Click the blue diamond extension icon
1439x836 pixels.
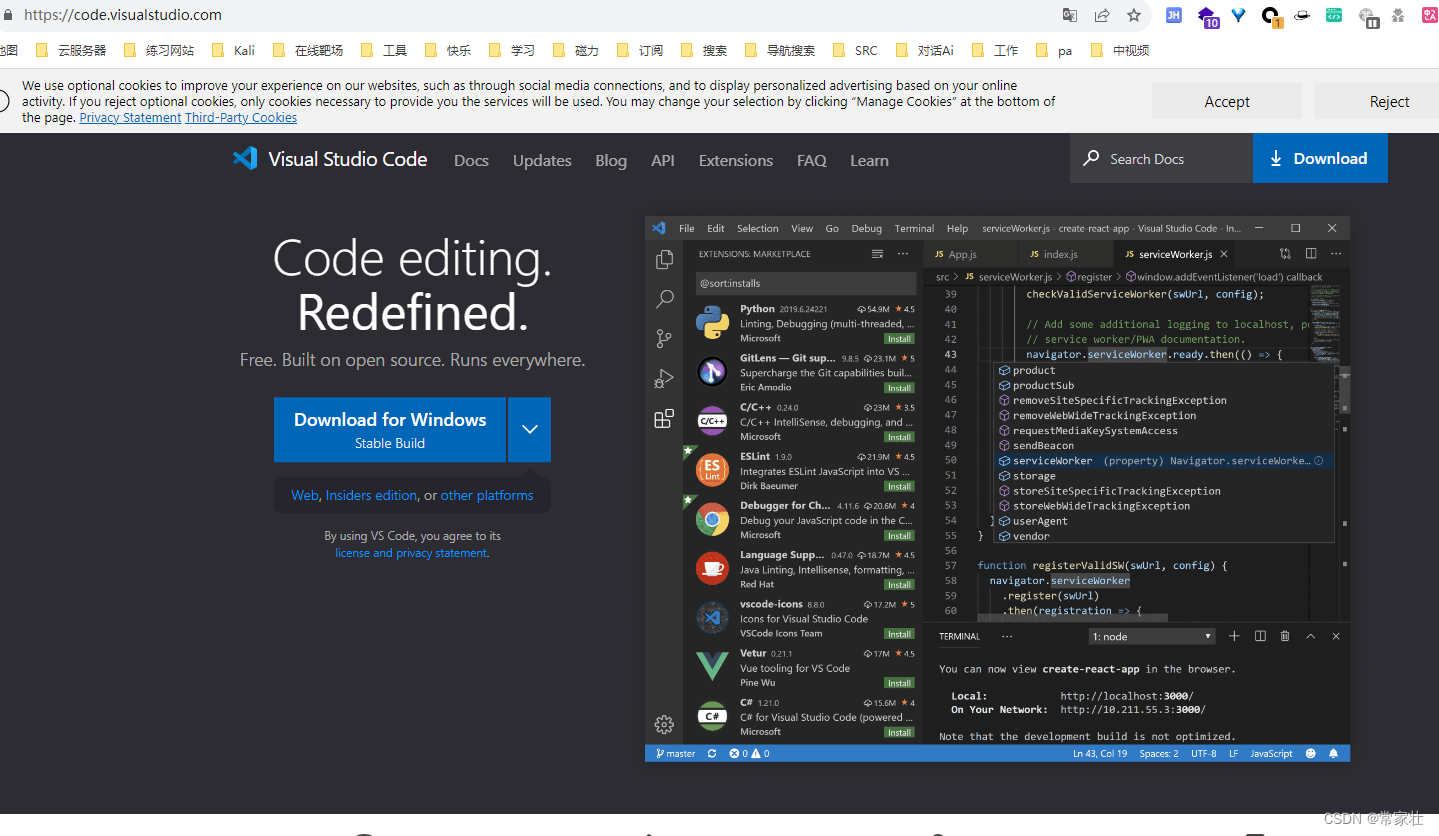coord(1239,15)
